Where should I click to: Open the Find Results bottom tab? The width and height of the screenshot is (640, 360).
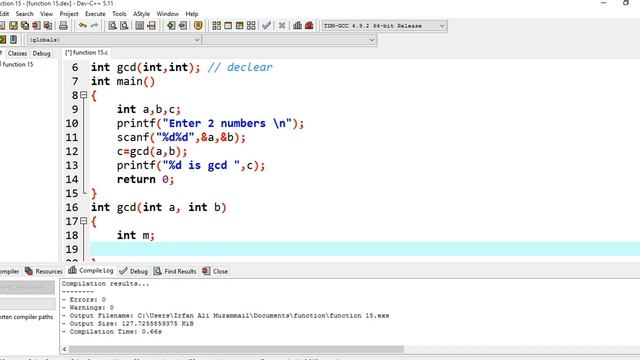(175, 271)
